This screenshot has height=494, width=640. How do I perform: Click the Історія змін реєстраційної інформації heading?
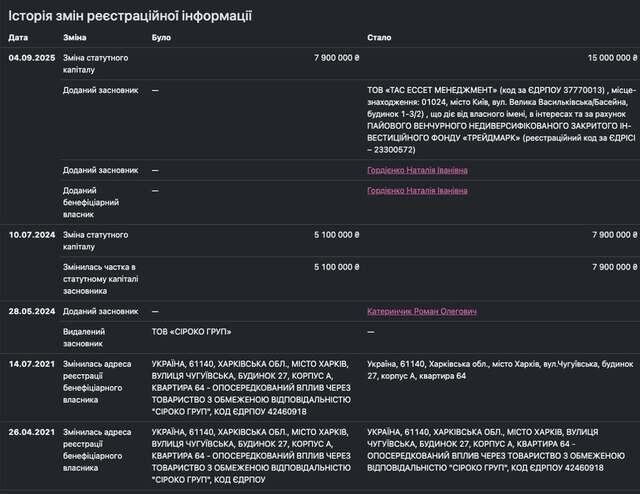[130, 16]
